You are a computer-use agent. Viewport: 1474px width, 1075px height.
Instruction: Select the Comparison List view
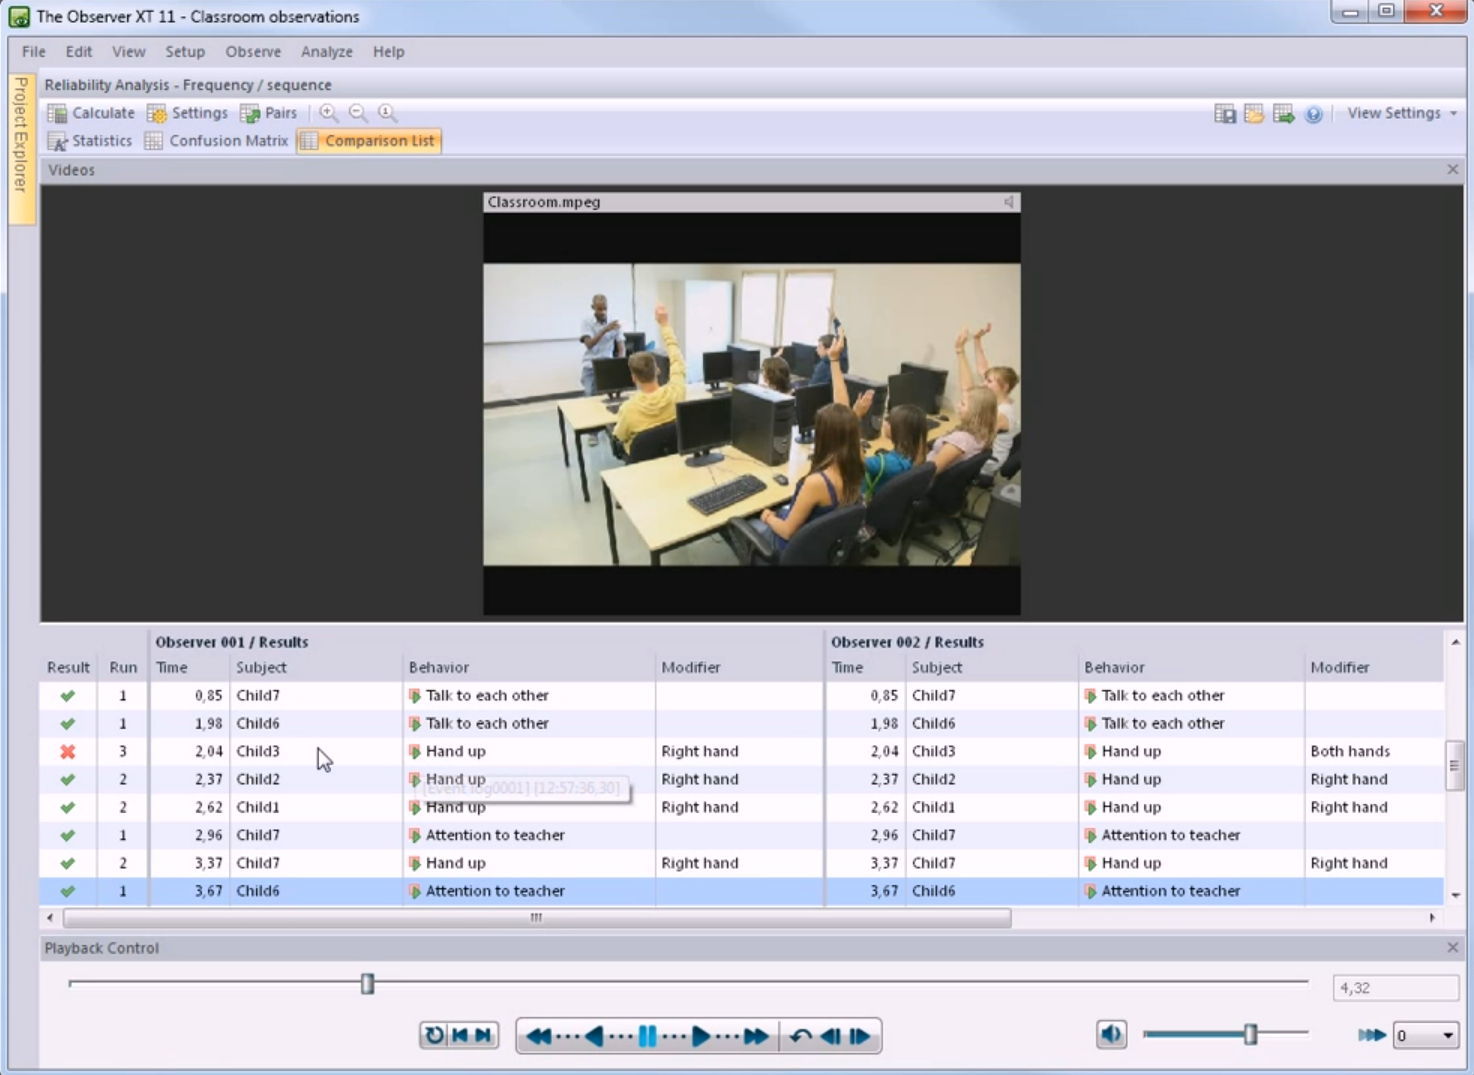click(x=369, y=141)
